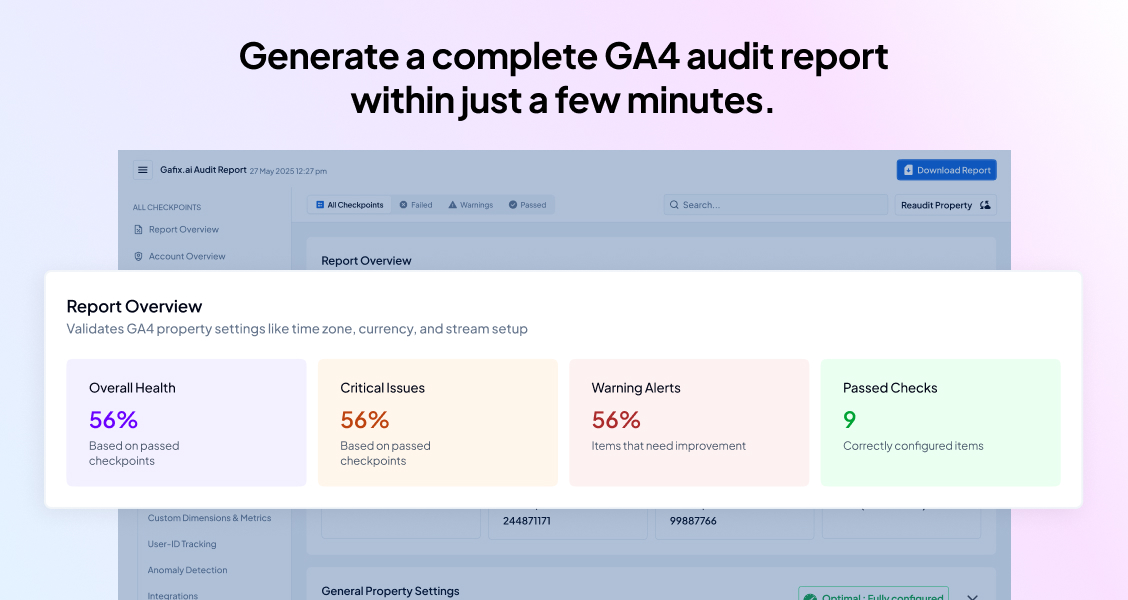Click the Reaudit Property button
This screenshot has width=1128, height=600.
(x=945, y=205)
